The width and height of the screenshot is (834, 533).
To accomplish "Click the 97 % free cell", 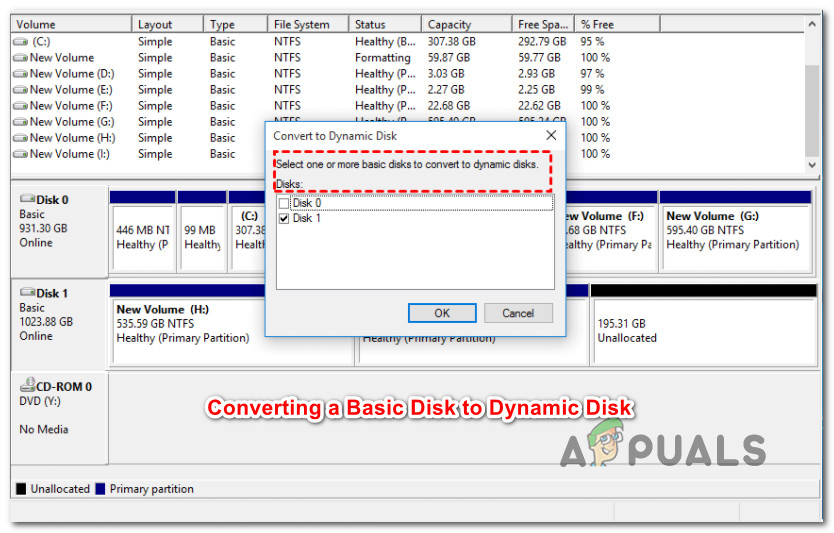I will pyautogui.click(x=592, y=73).
